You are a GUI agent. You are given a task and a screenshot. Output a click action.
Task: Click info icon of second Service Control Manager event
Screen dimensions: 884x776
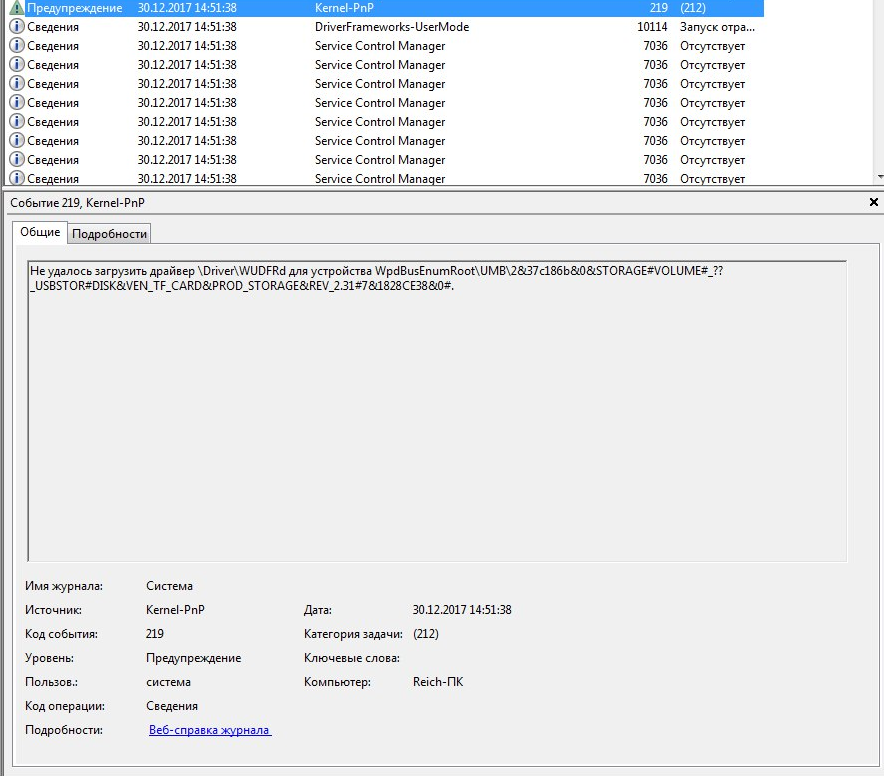pos(16,65)
